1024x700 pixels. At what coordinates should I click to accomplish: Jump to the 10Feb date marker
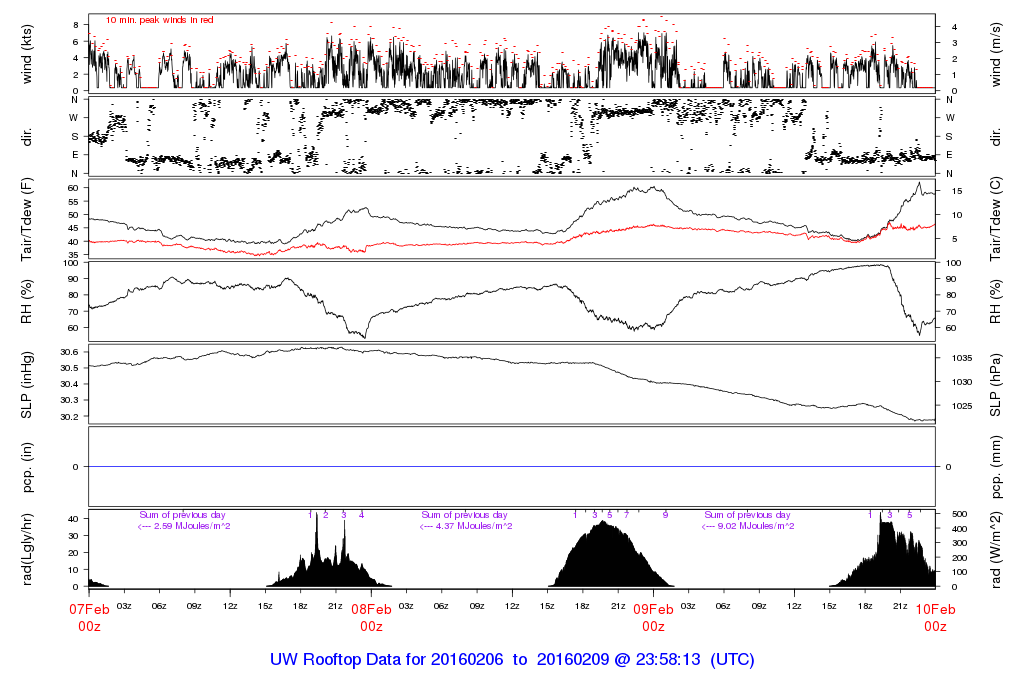935,608
